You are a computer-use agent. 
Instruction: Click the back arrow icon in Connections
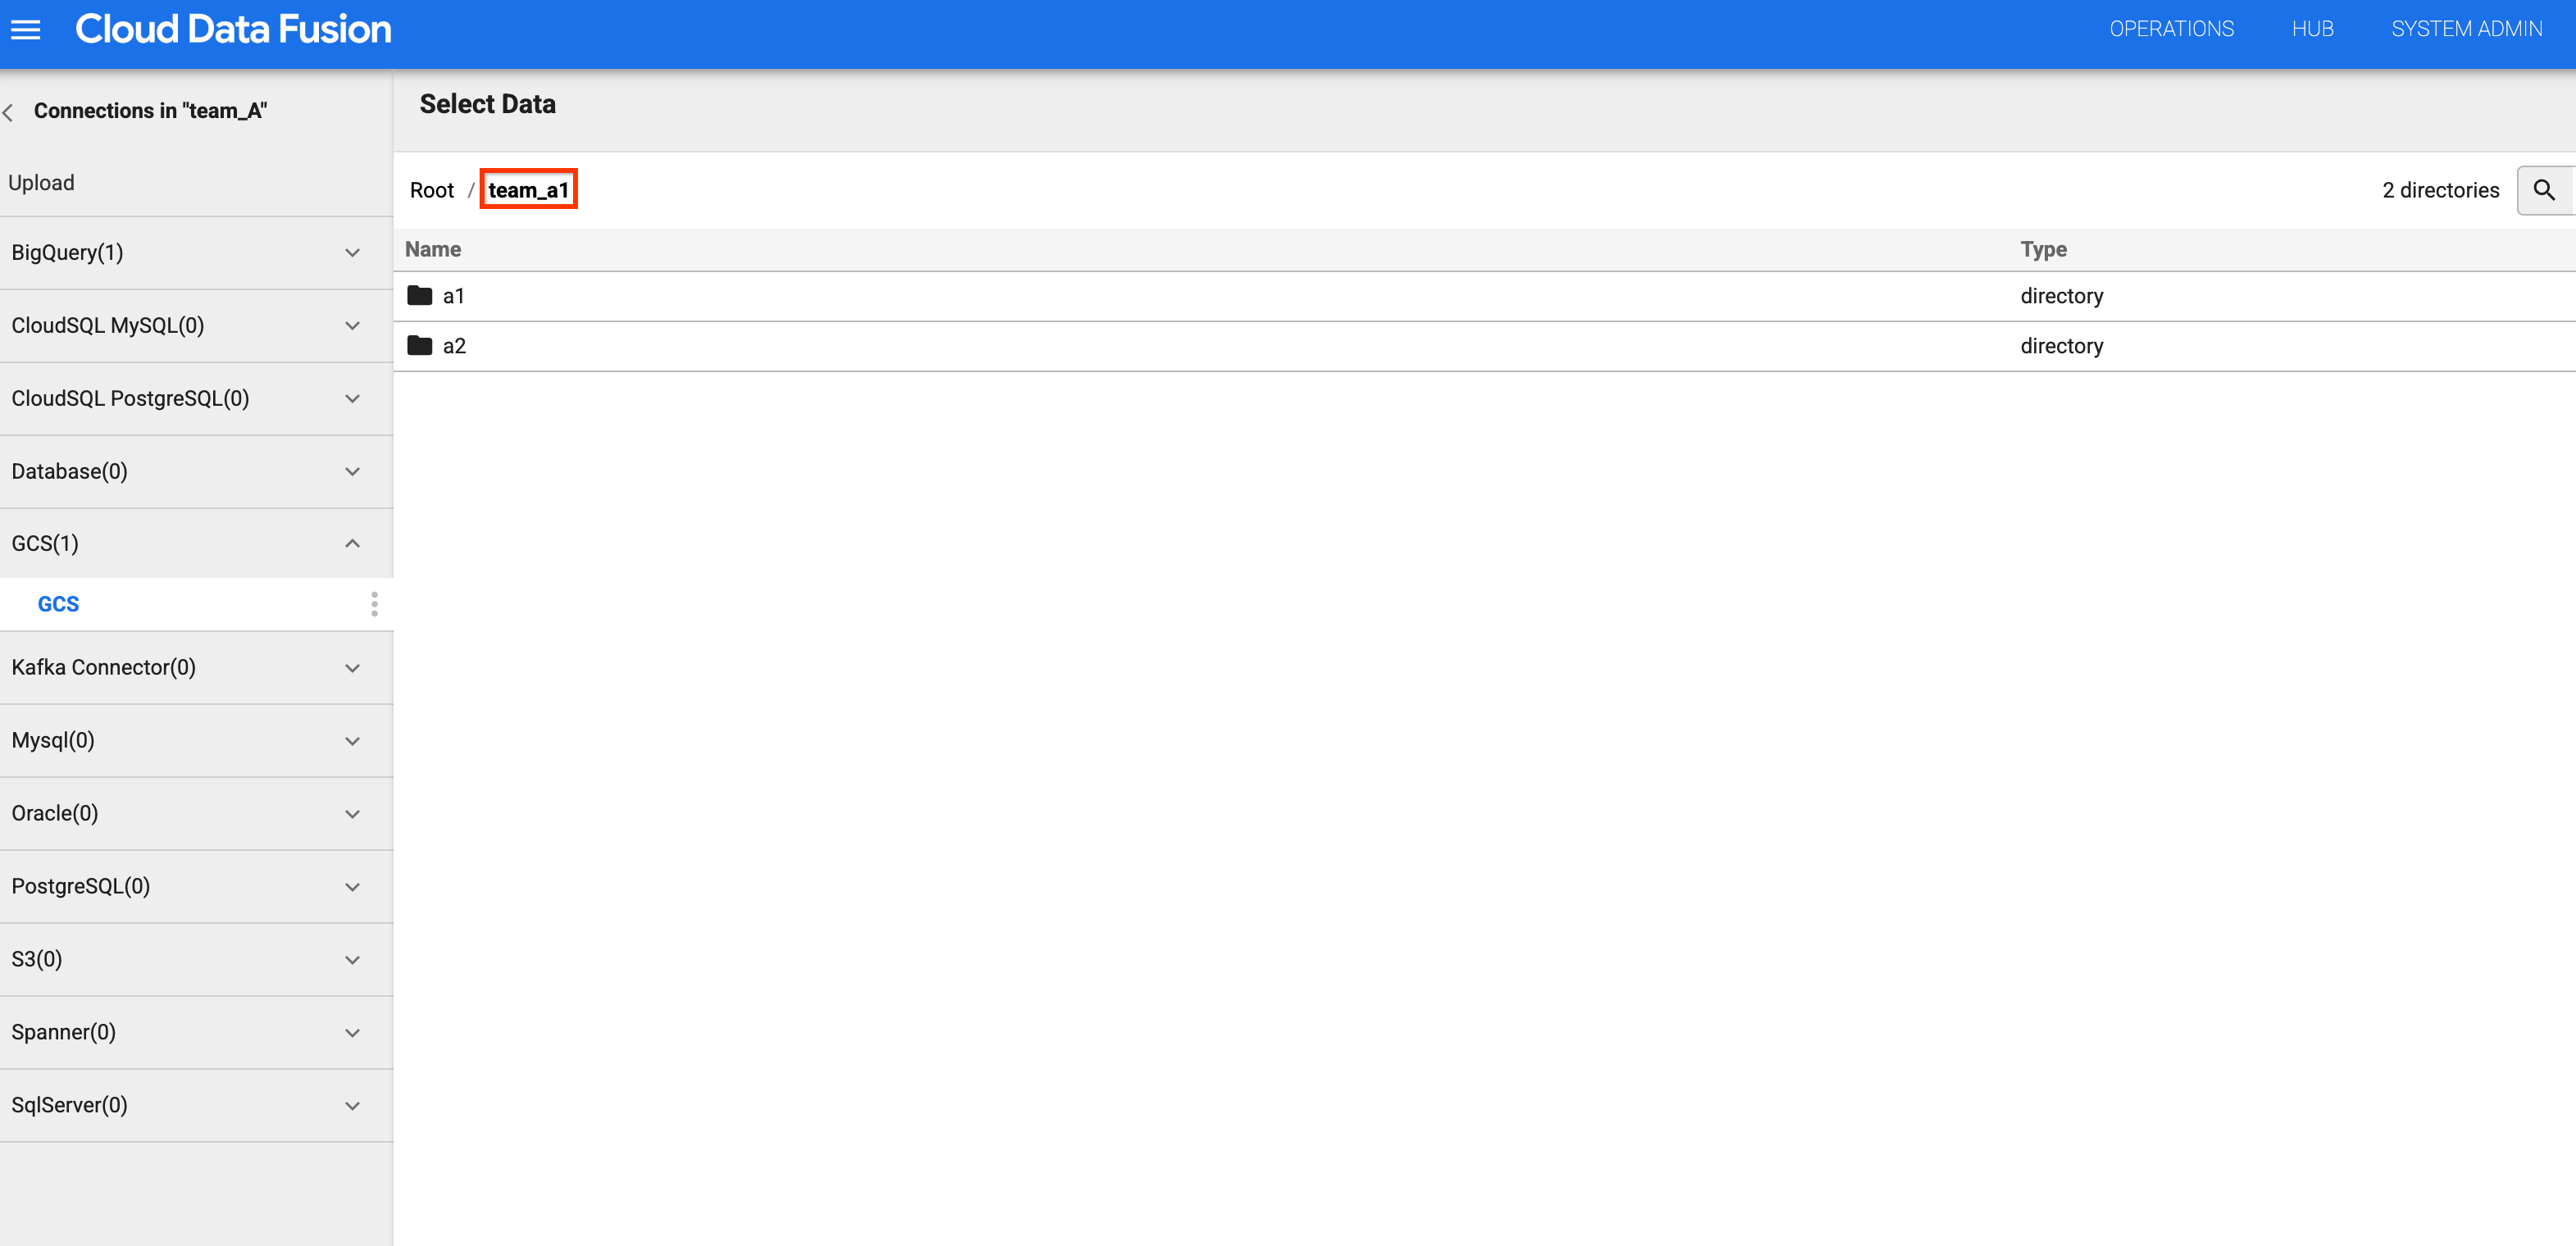(x=15, y=110)
